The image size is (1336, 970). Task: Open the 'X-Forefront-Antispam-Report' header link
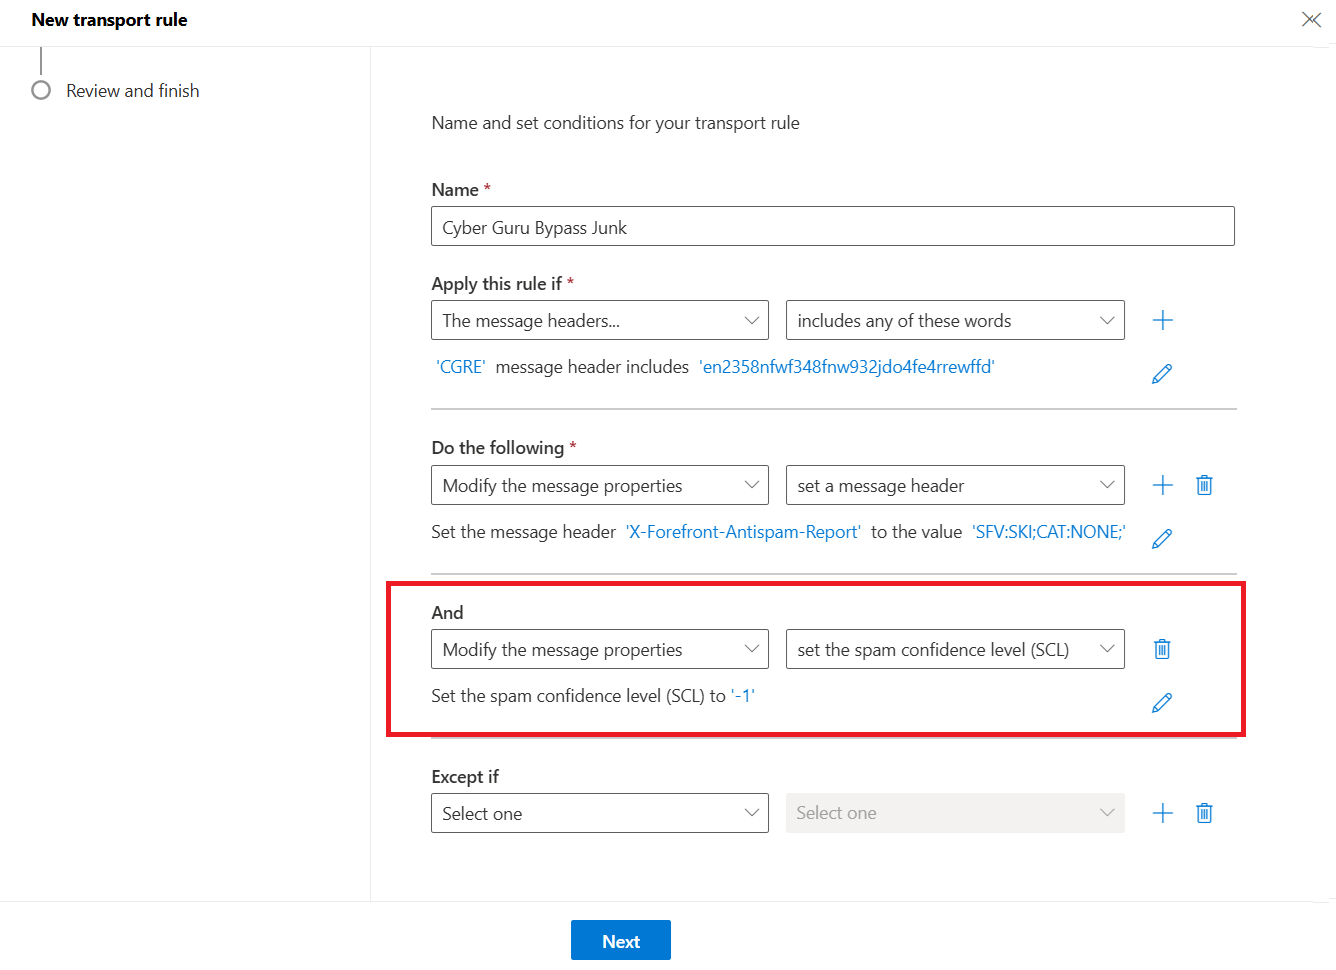click(x=743, y=532)
